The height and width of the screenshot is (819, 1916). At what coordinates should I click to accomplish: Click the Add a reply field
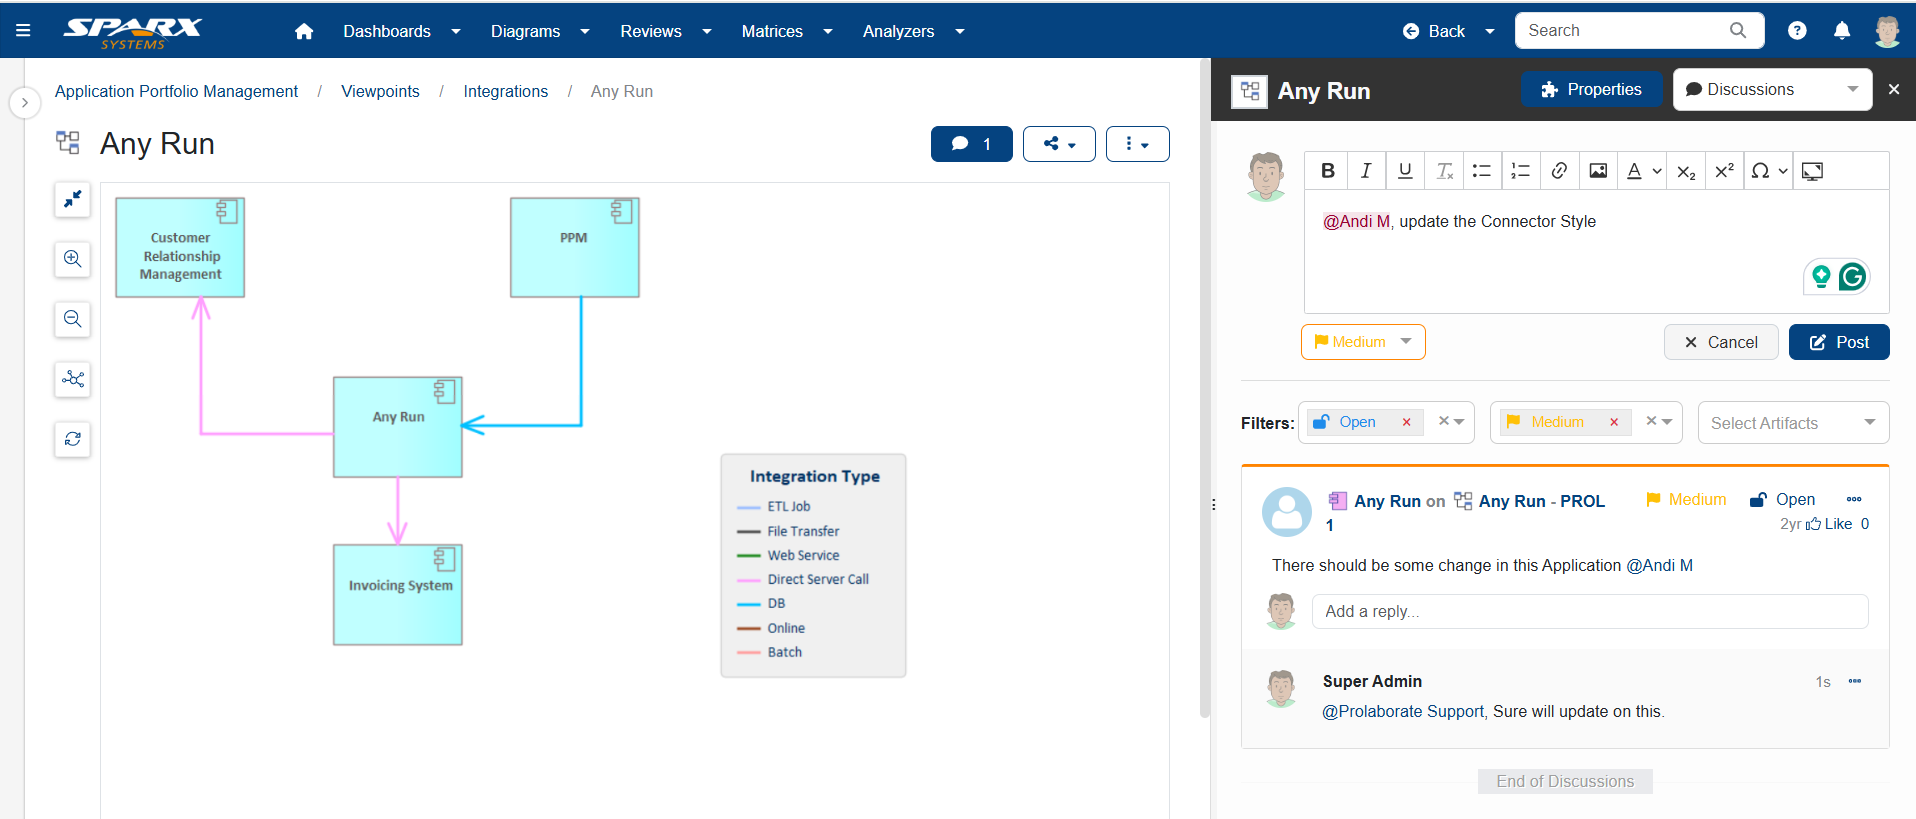point(1590,611)
